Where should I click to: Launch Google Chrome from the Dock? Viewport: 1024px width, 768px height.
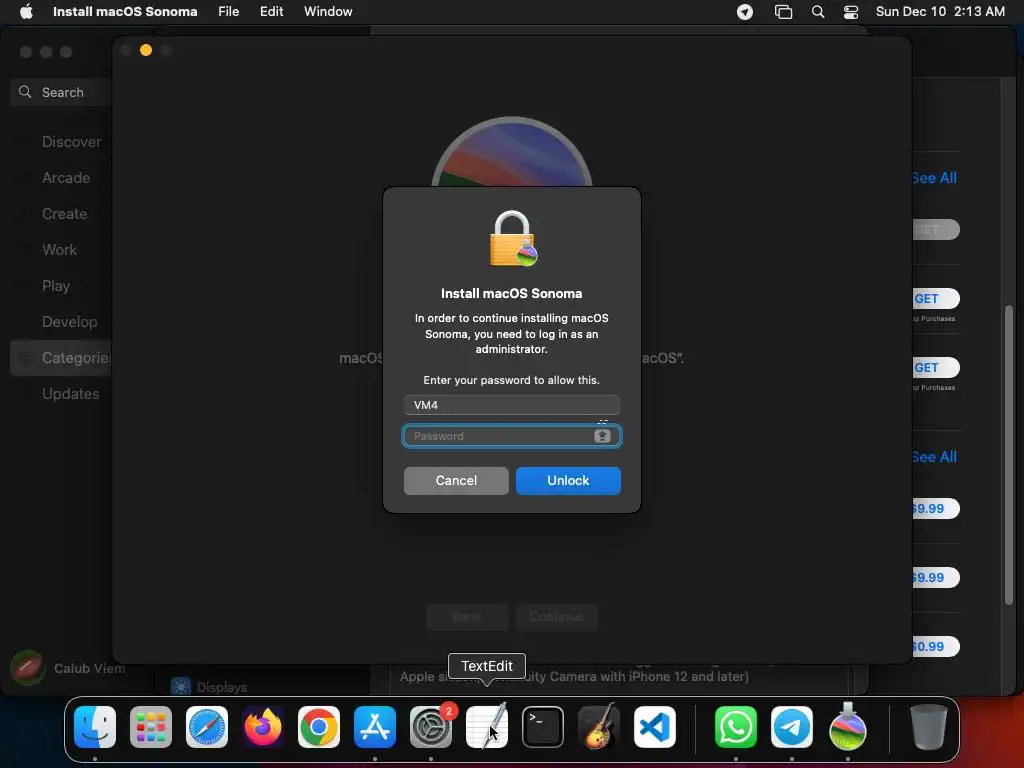319,727
